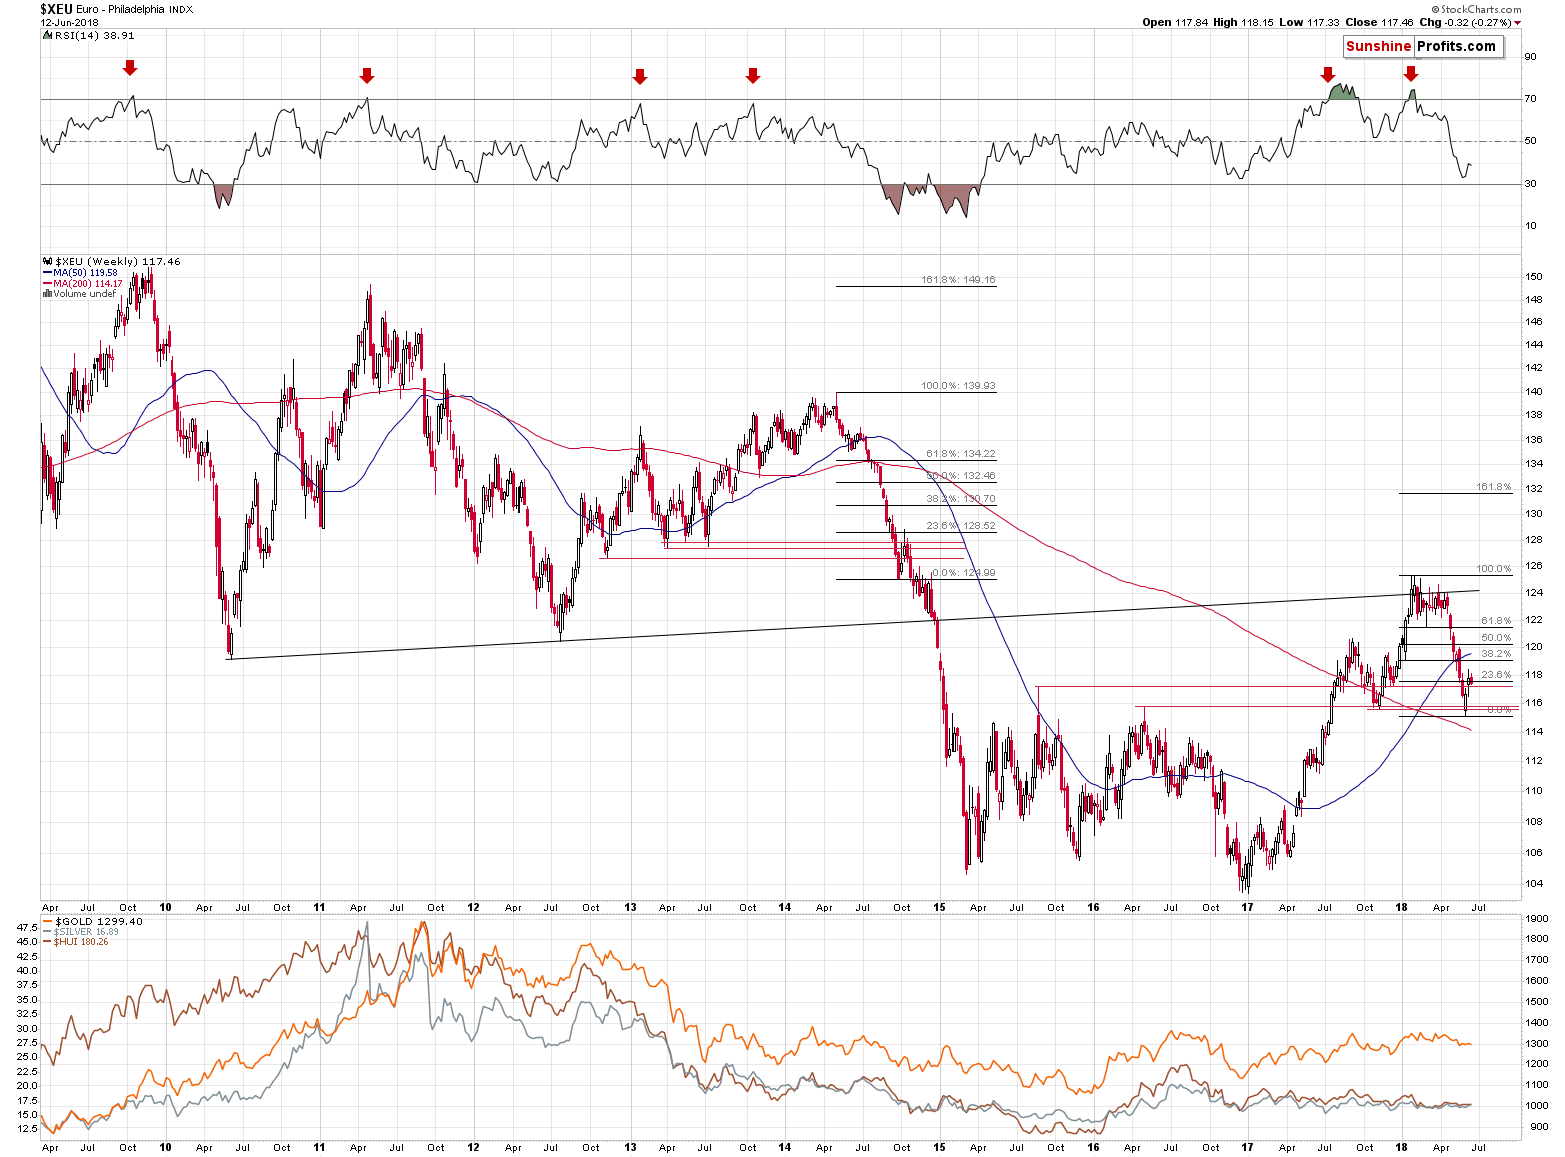Click the Open 117.84 value
Image resolution: width=1565 pixels, height=1157 pixels.
[x=1175, y=22]
